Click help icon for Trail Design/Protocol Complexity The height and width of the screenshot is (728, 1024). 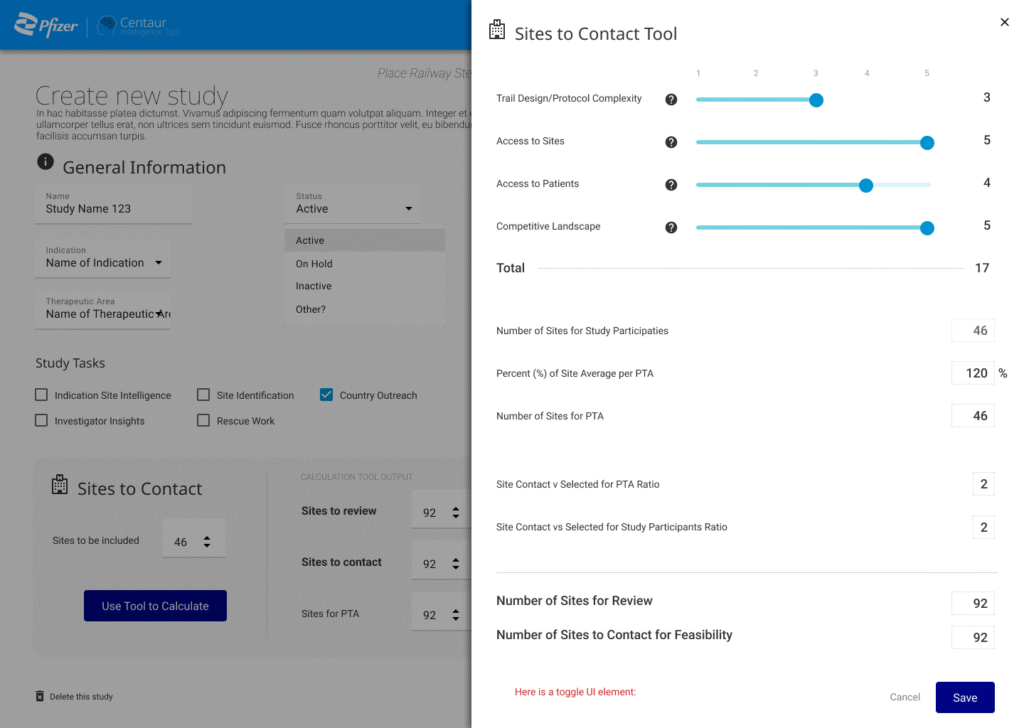click(671, 100)
